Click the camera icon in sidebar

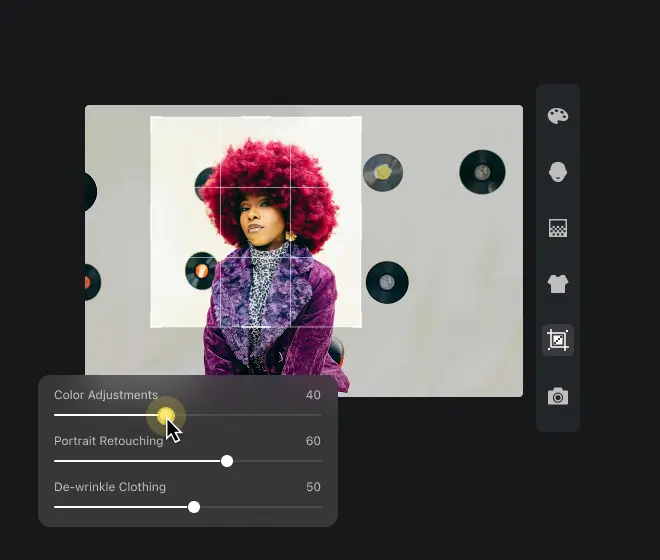(558, 397)
